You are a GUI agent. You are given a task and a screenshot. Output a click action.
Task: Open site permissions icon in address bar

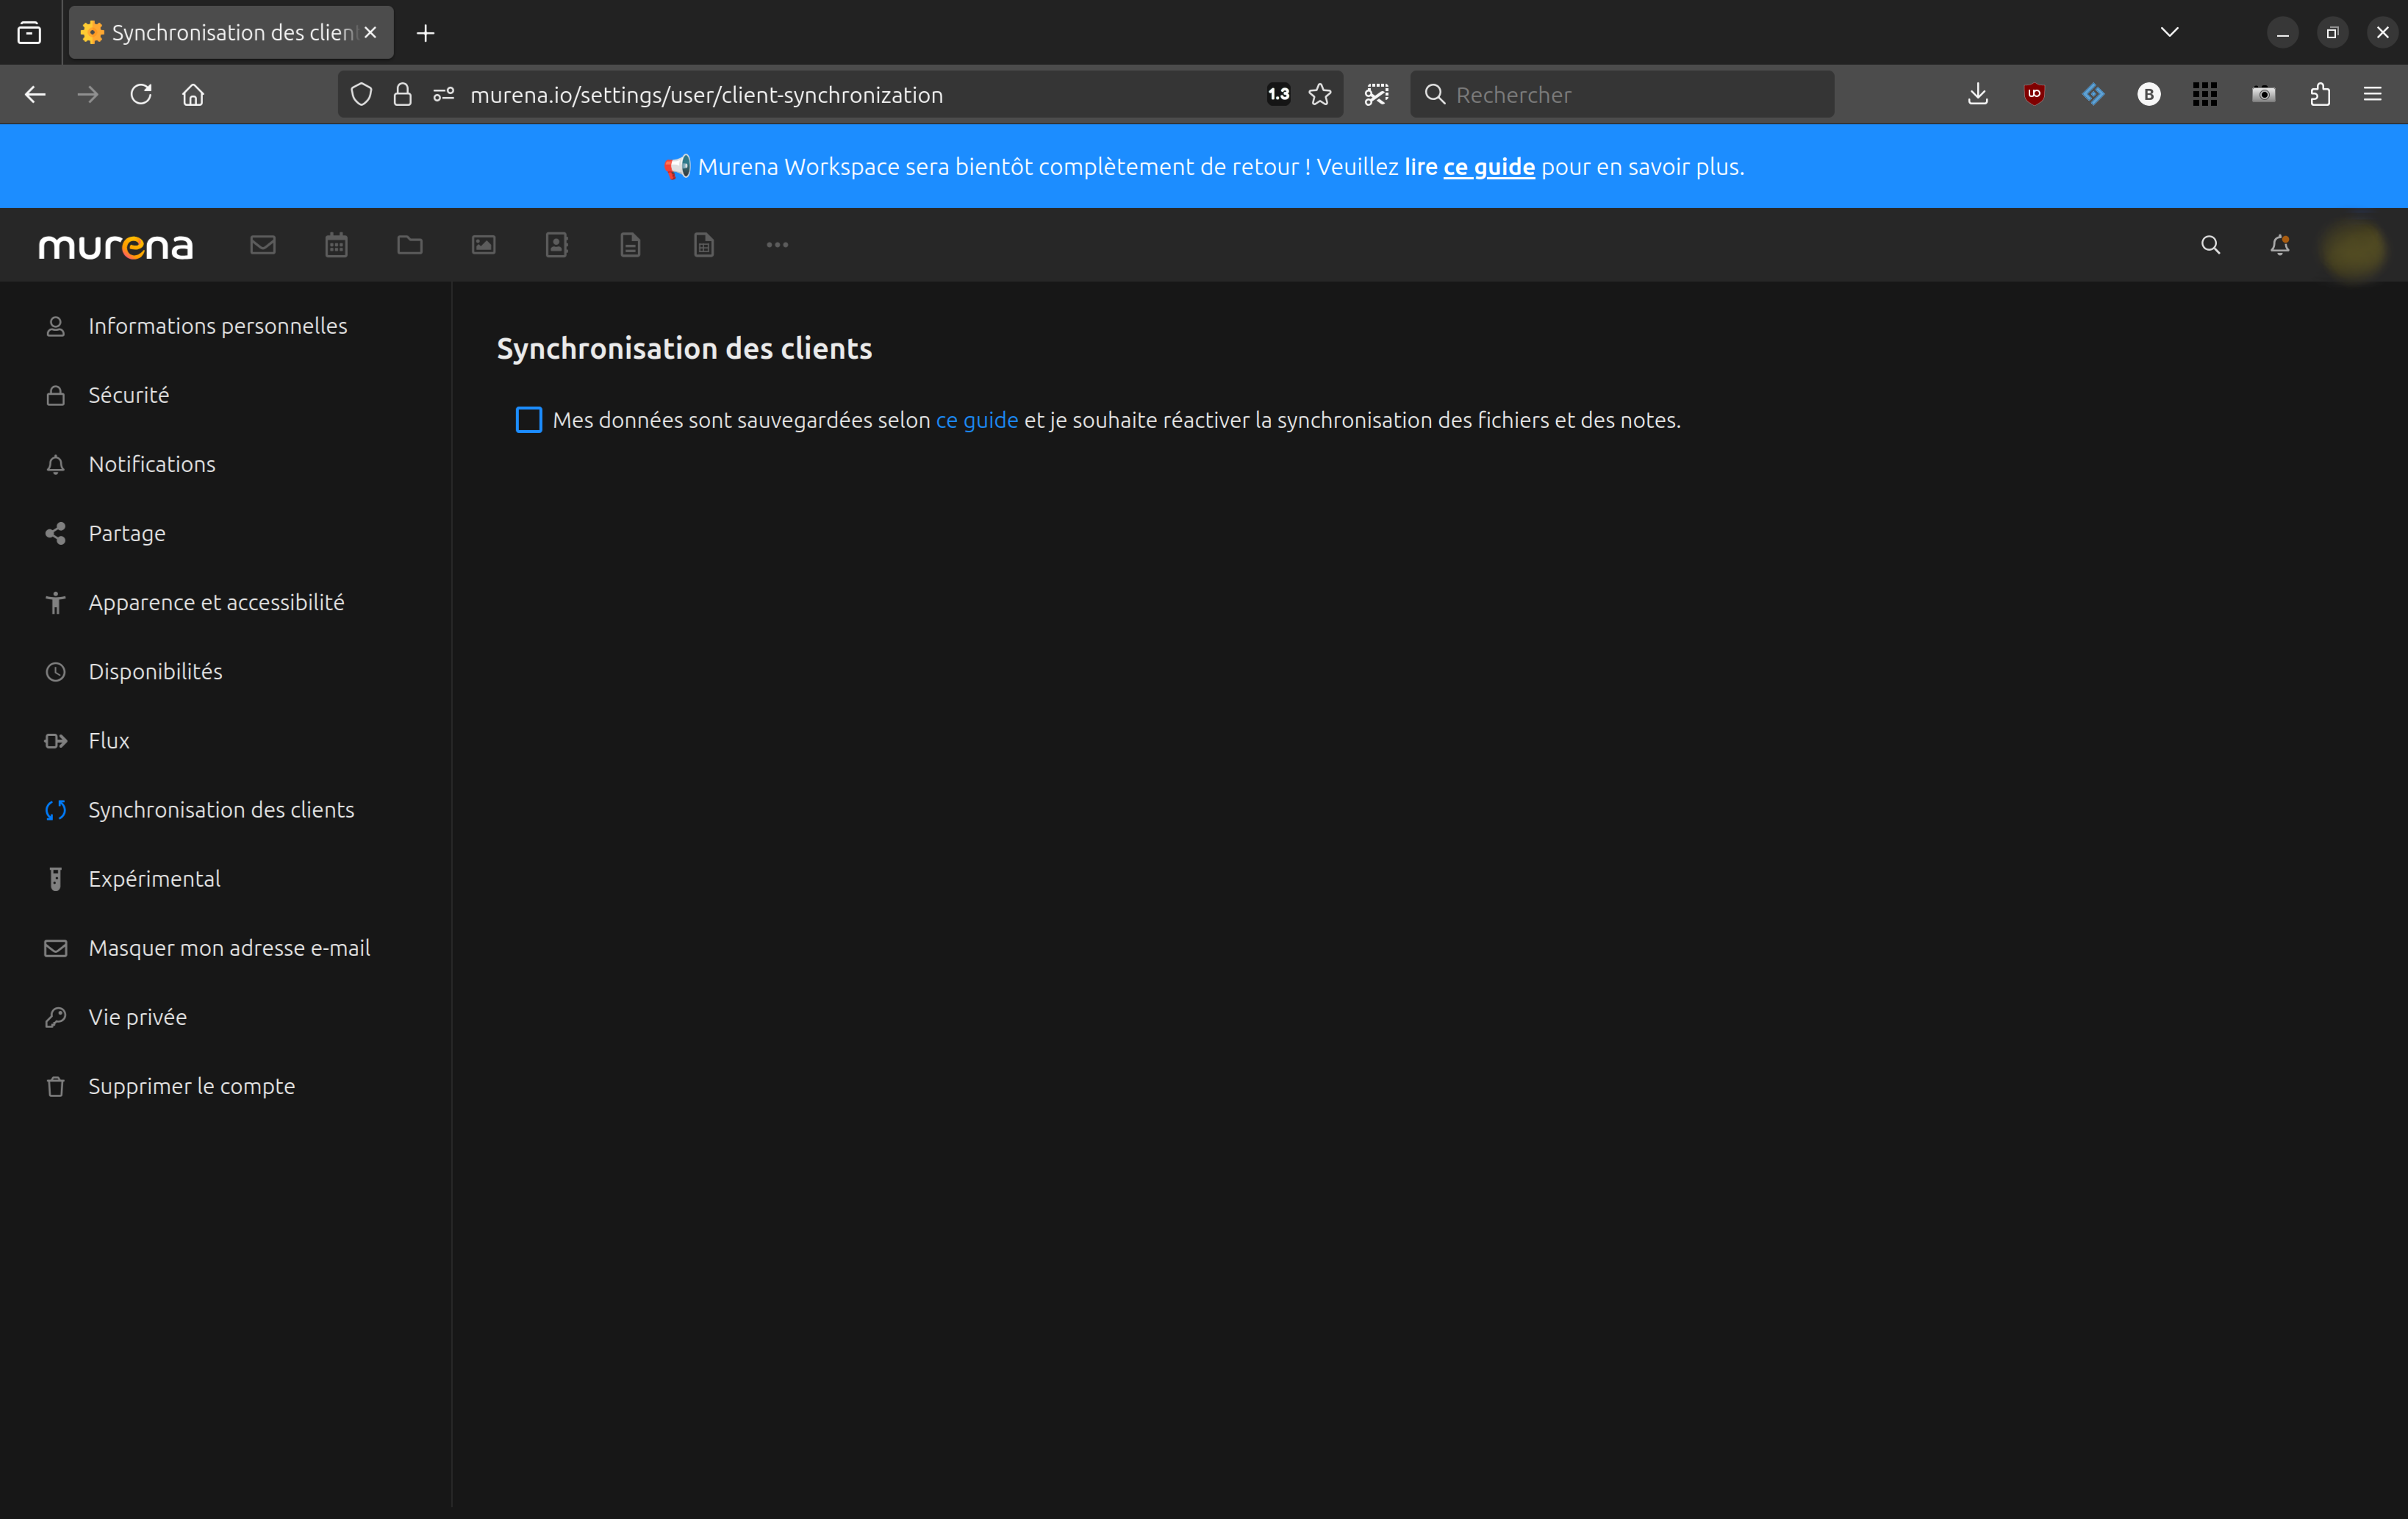click(444, 94)
